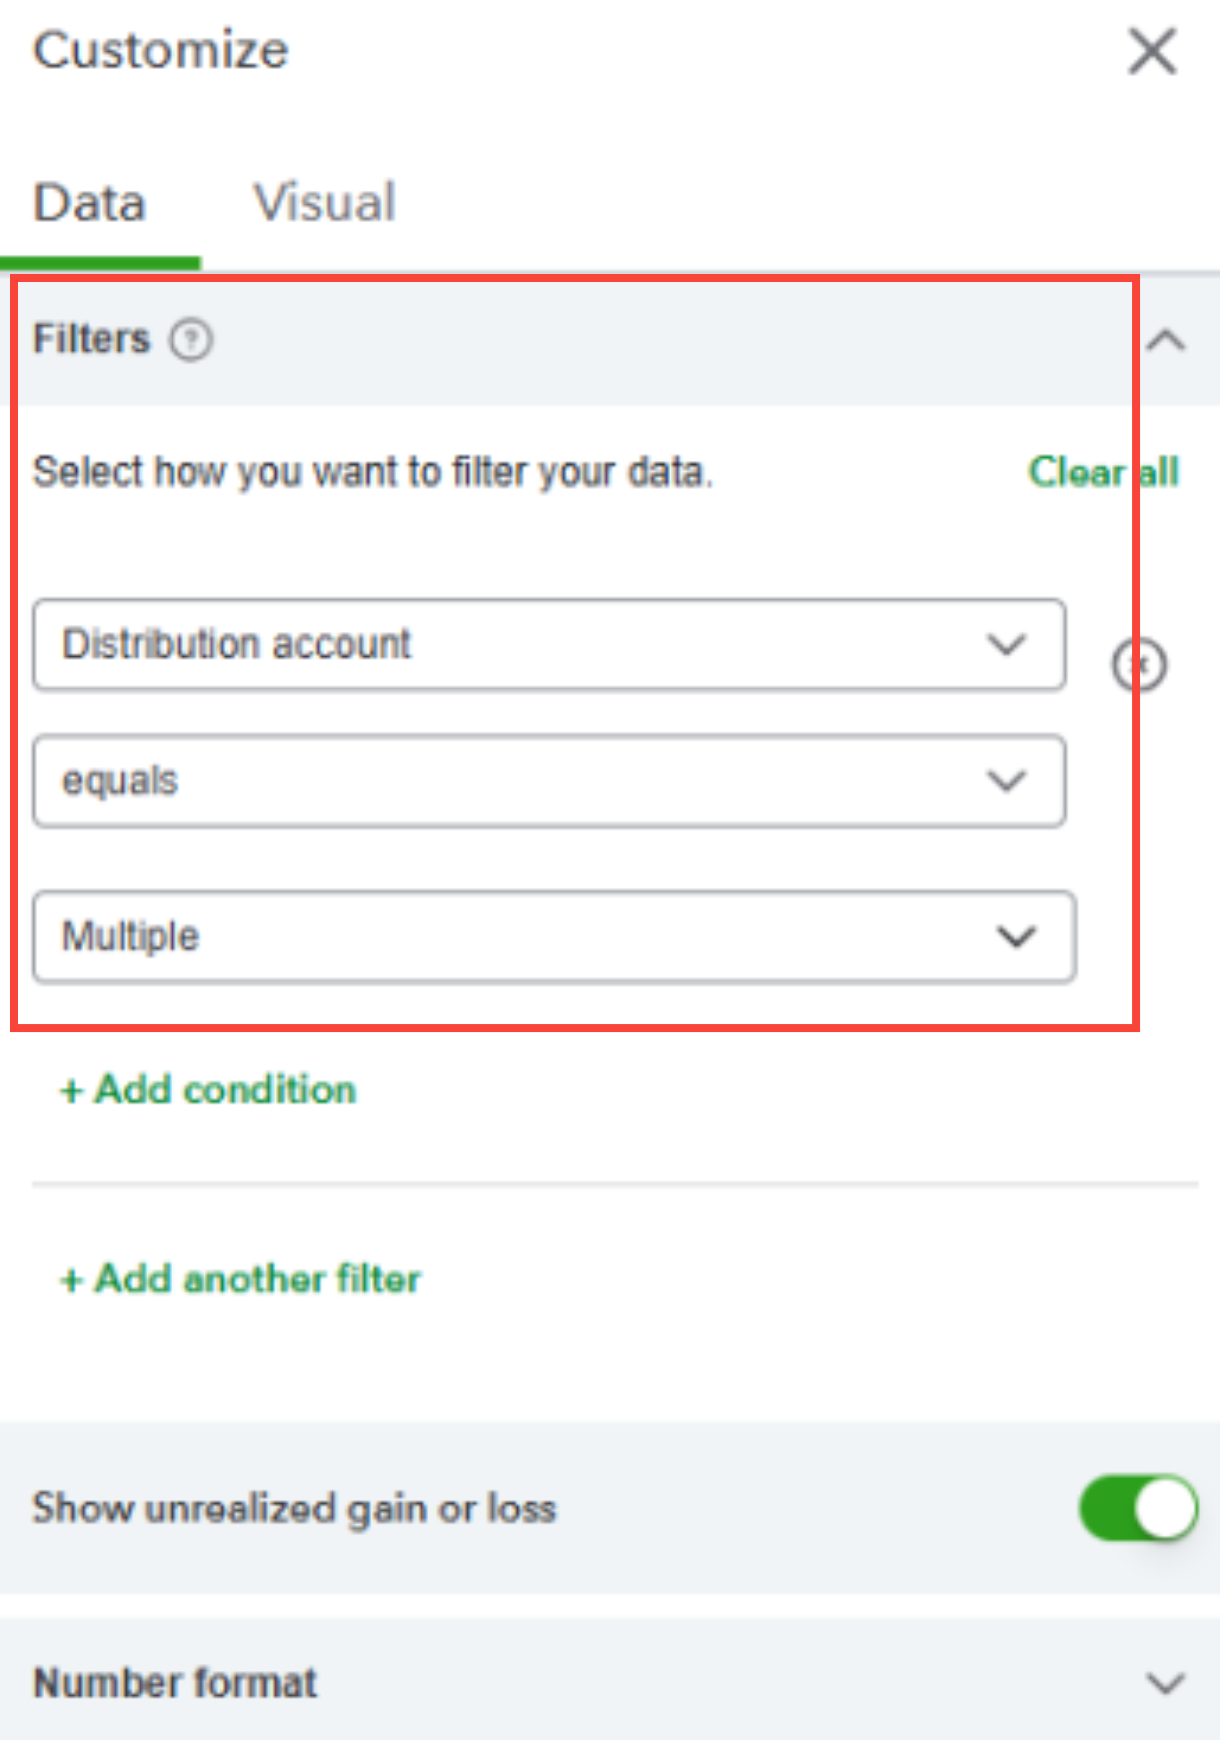
Task: Click the Filters help question mark icon
Action: pos(191,340)
